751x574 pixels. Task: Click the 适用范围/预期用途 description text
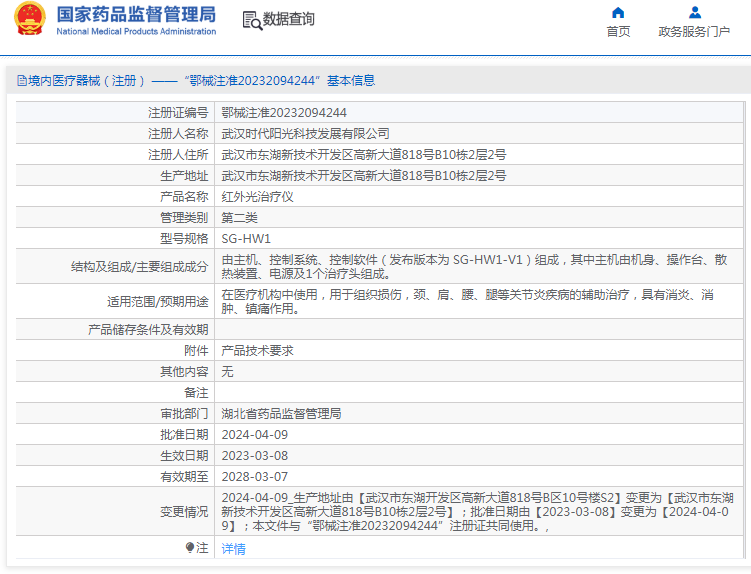[467, 301]
